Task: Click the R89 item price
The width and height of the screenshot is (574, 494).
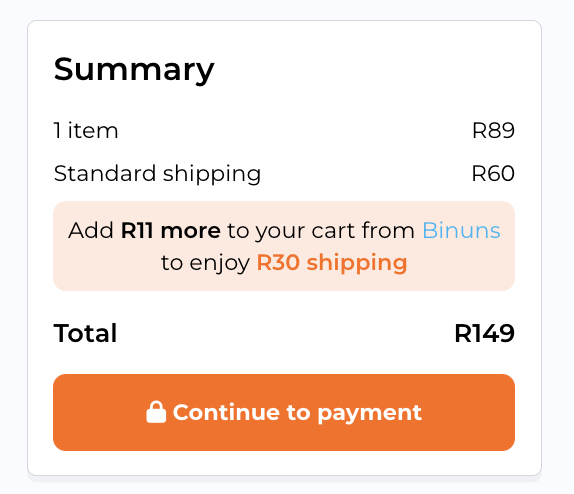Action: pos(493,130)
